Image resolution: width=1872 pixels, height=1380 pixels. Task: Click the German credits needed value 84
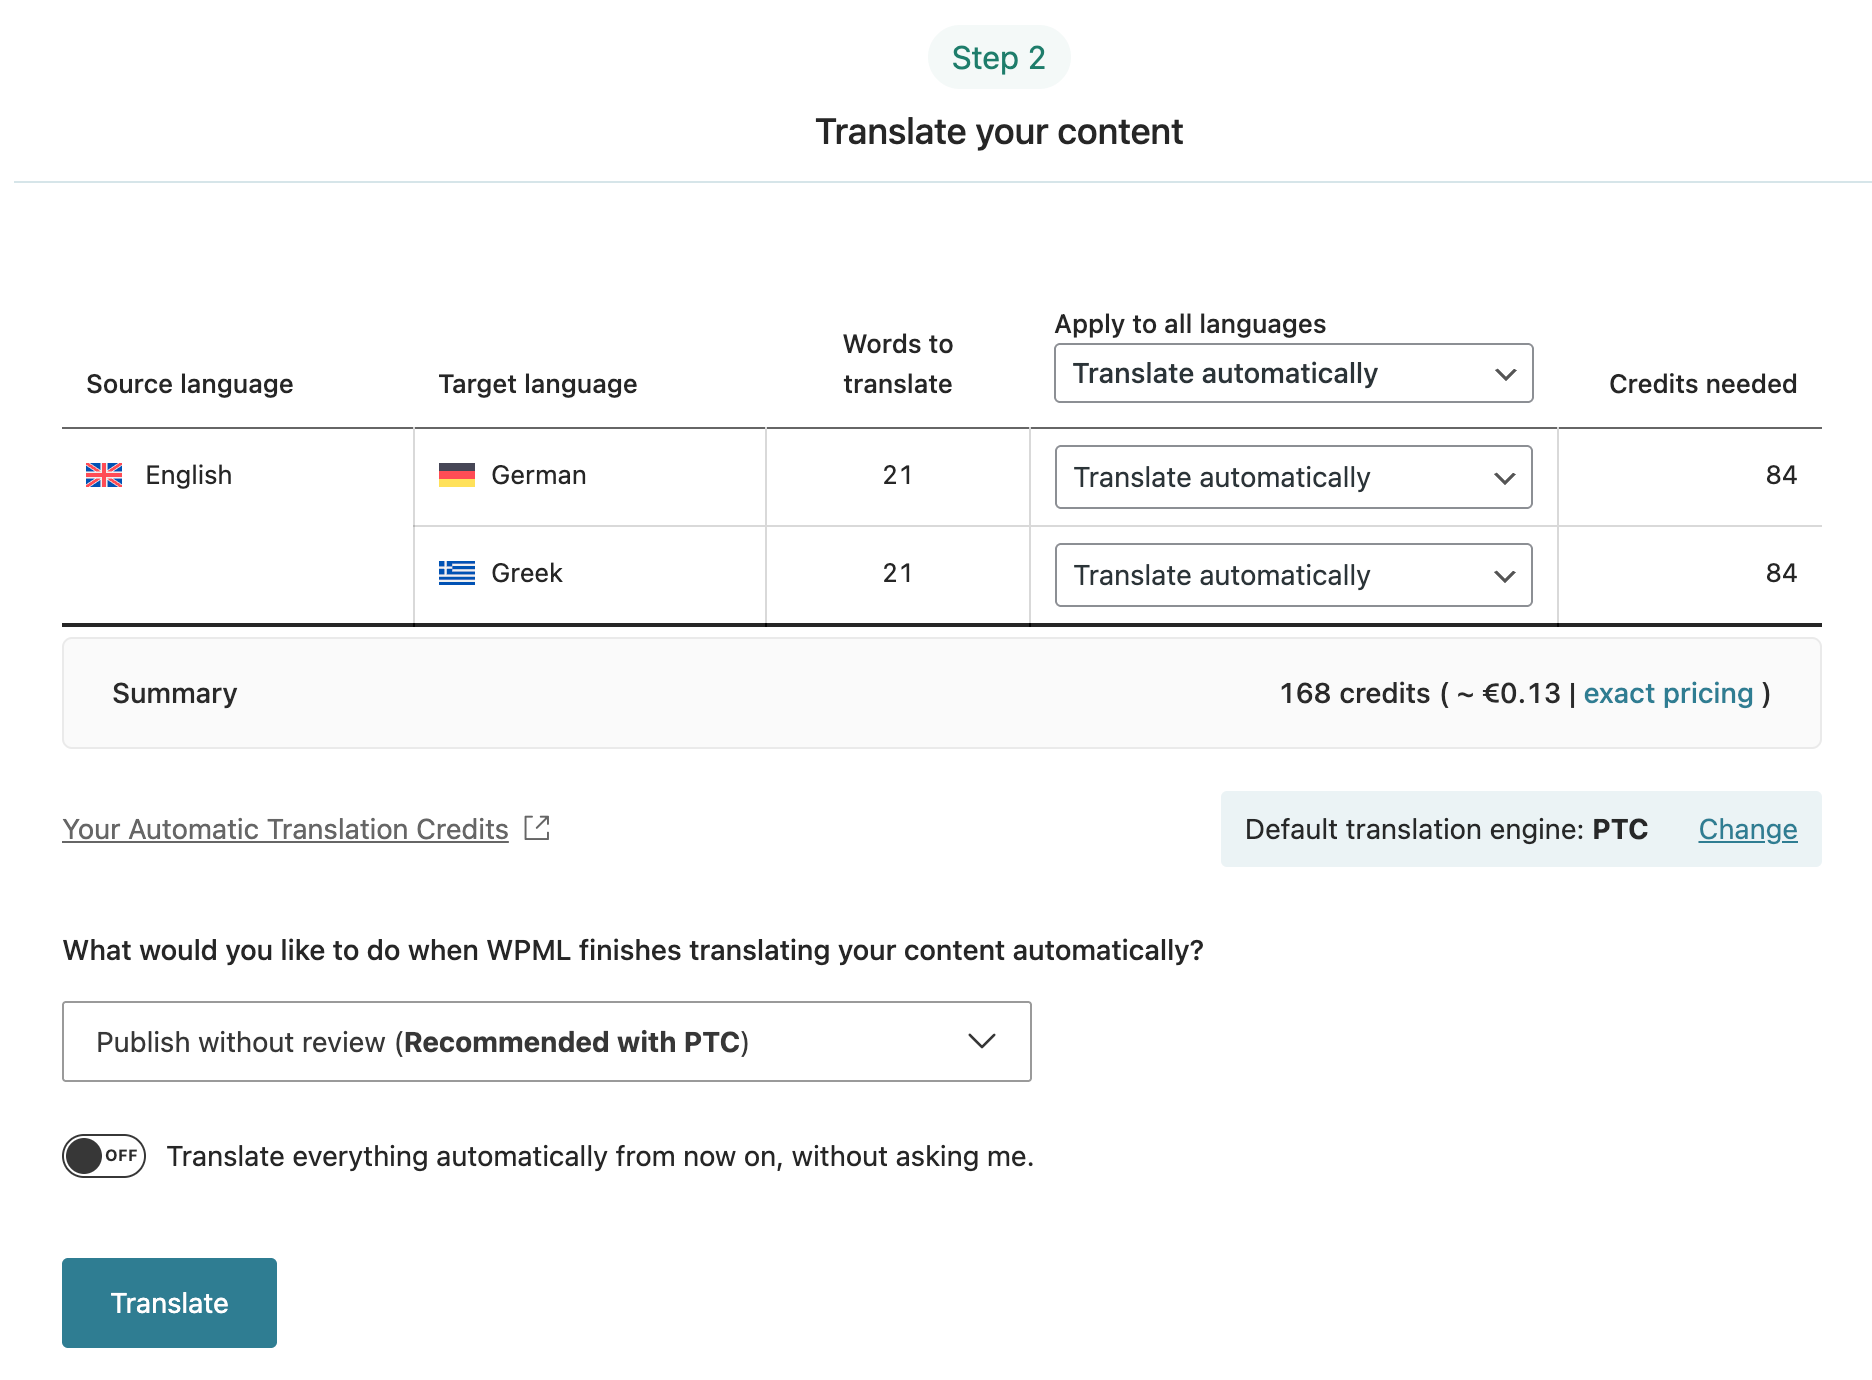(x=1780, y=475)
